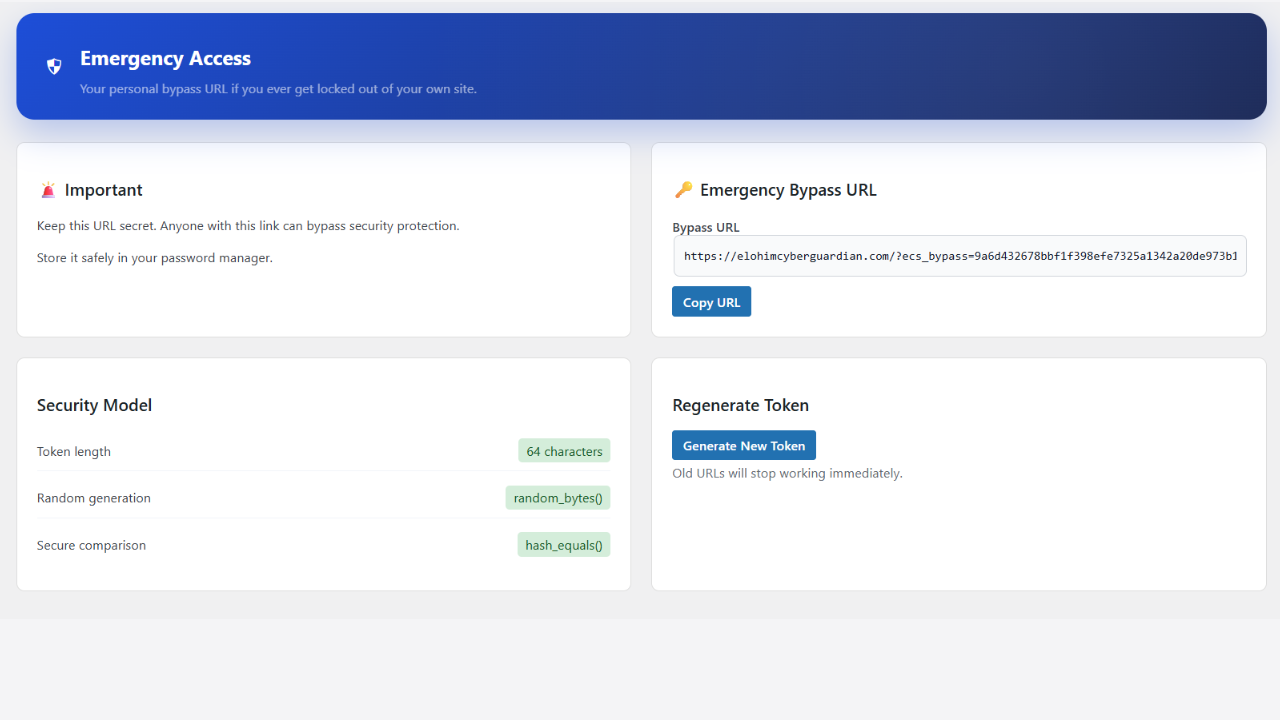Click the '64 characters' badge
Image resolution: width=1280 pixels, height=720 pixels.
pyautogui.click(x=564, y=451)
